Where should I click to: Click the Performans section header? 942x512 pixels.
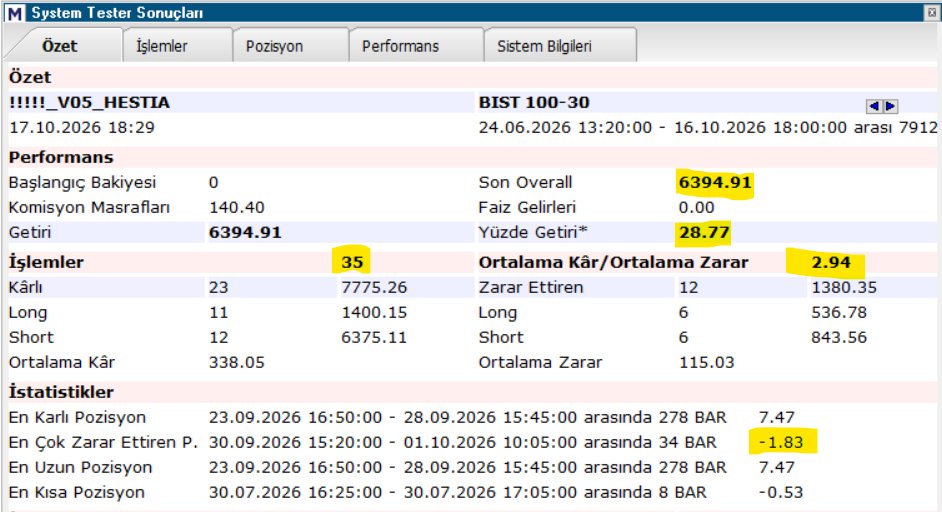[61, 157]
